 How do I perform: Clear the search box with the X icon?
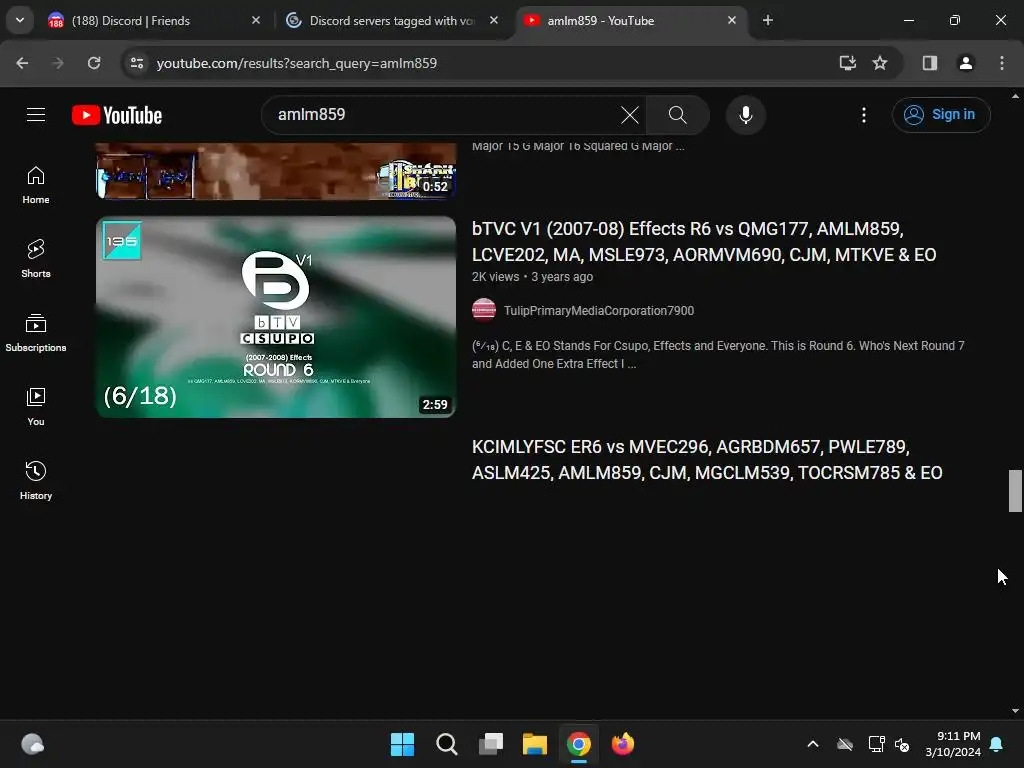click(x=630, y=115)
